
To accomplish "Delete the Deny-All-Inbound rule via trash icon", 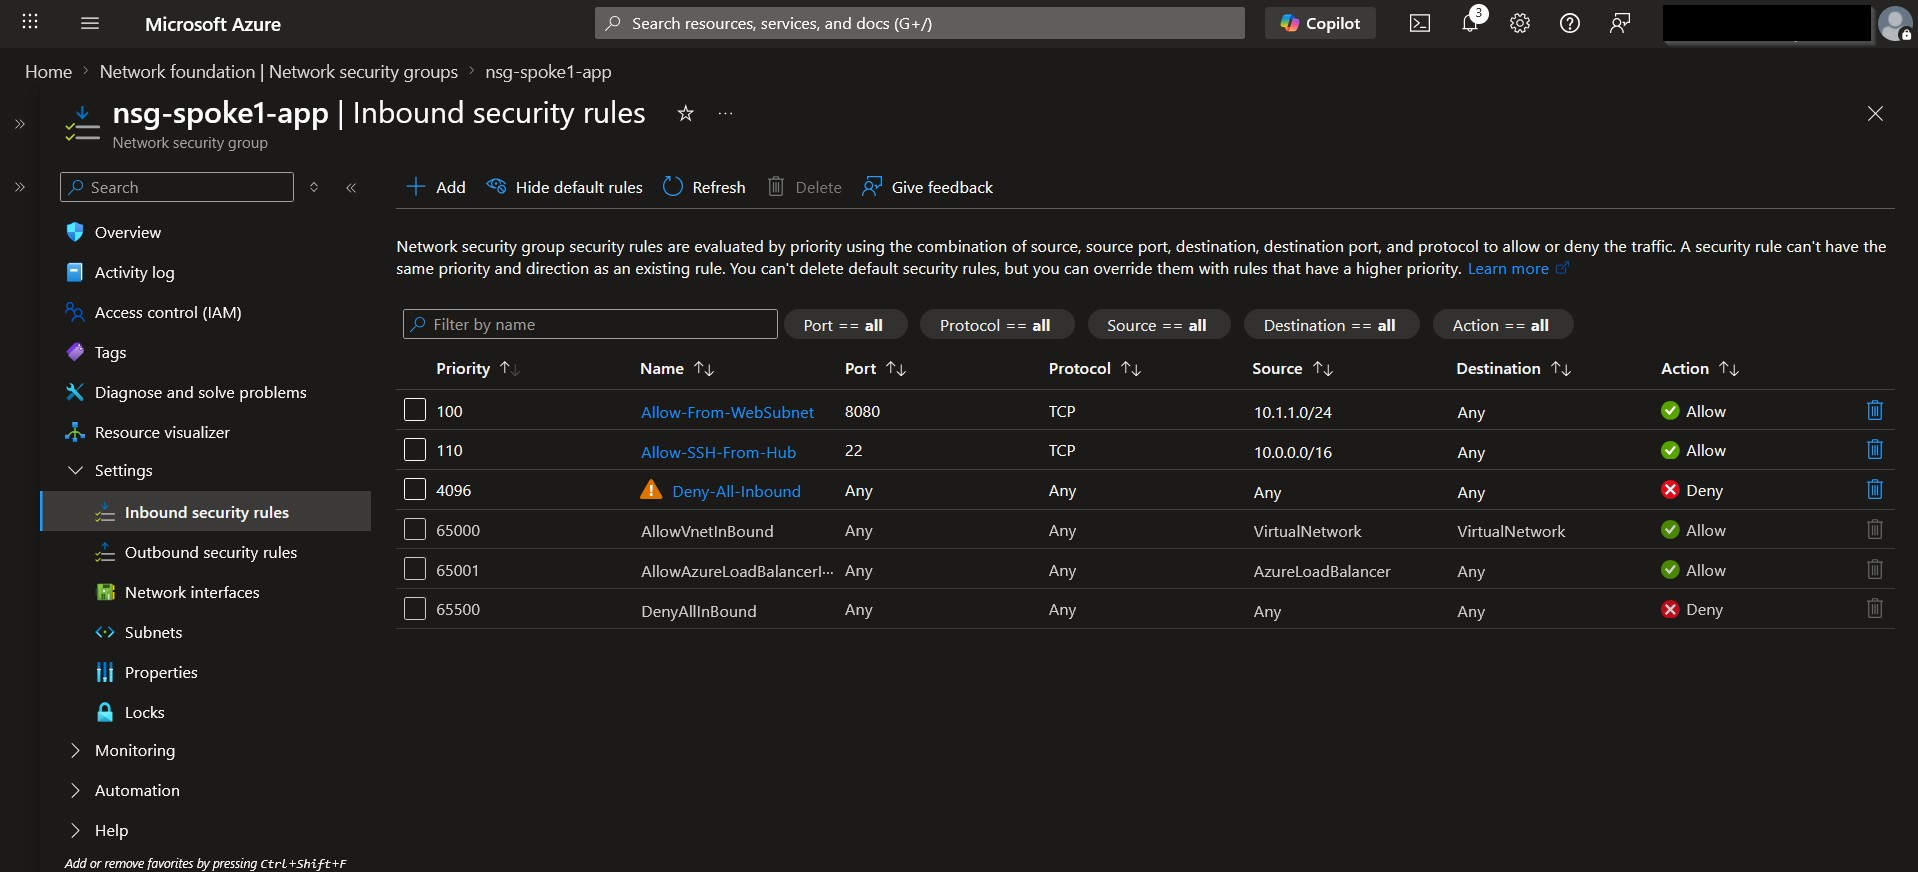I will (1875, 490).
